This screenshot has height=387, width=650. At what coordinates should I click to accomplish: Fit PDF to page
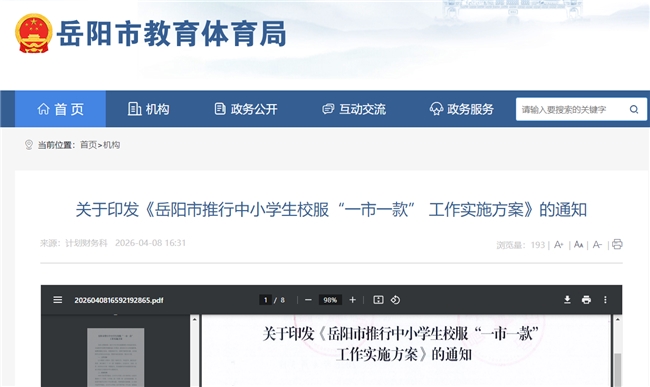tap(378, 300)
